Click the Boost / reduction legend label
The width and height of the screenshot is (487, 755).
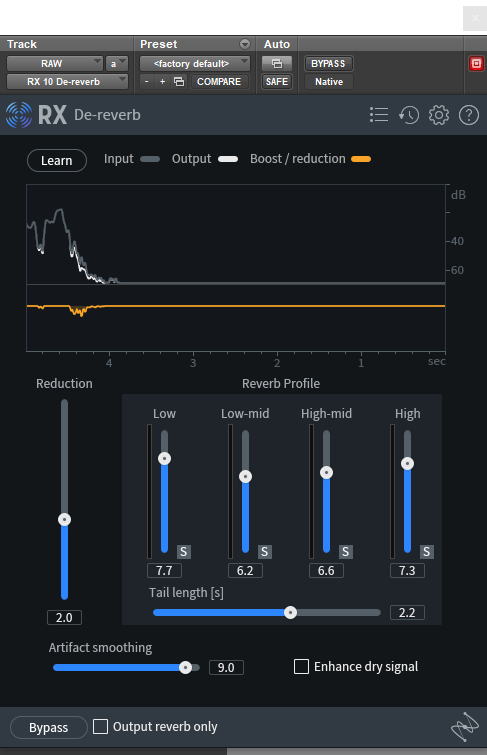point(298,159)
